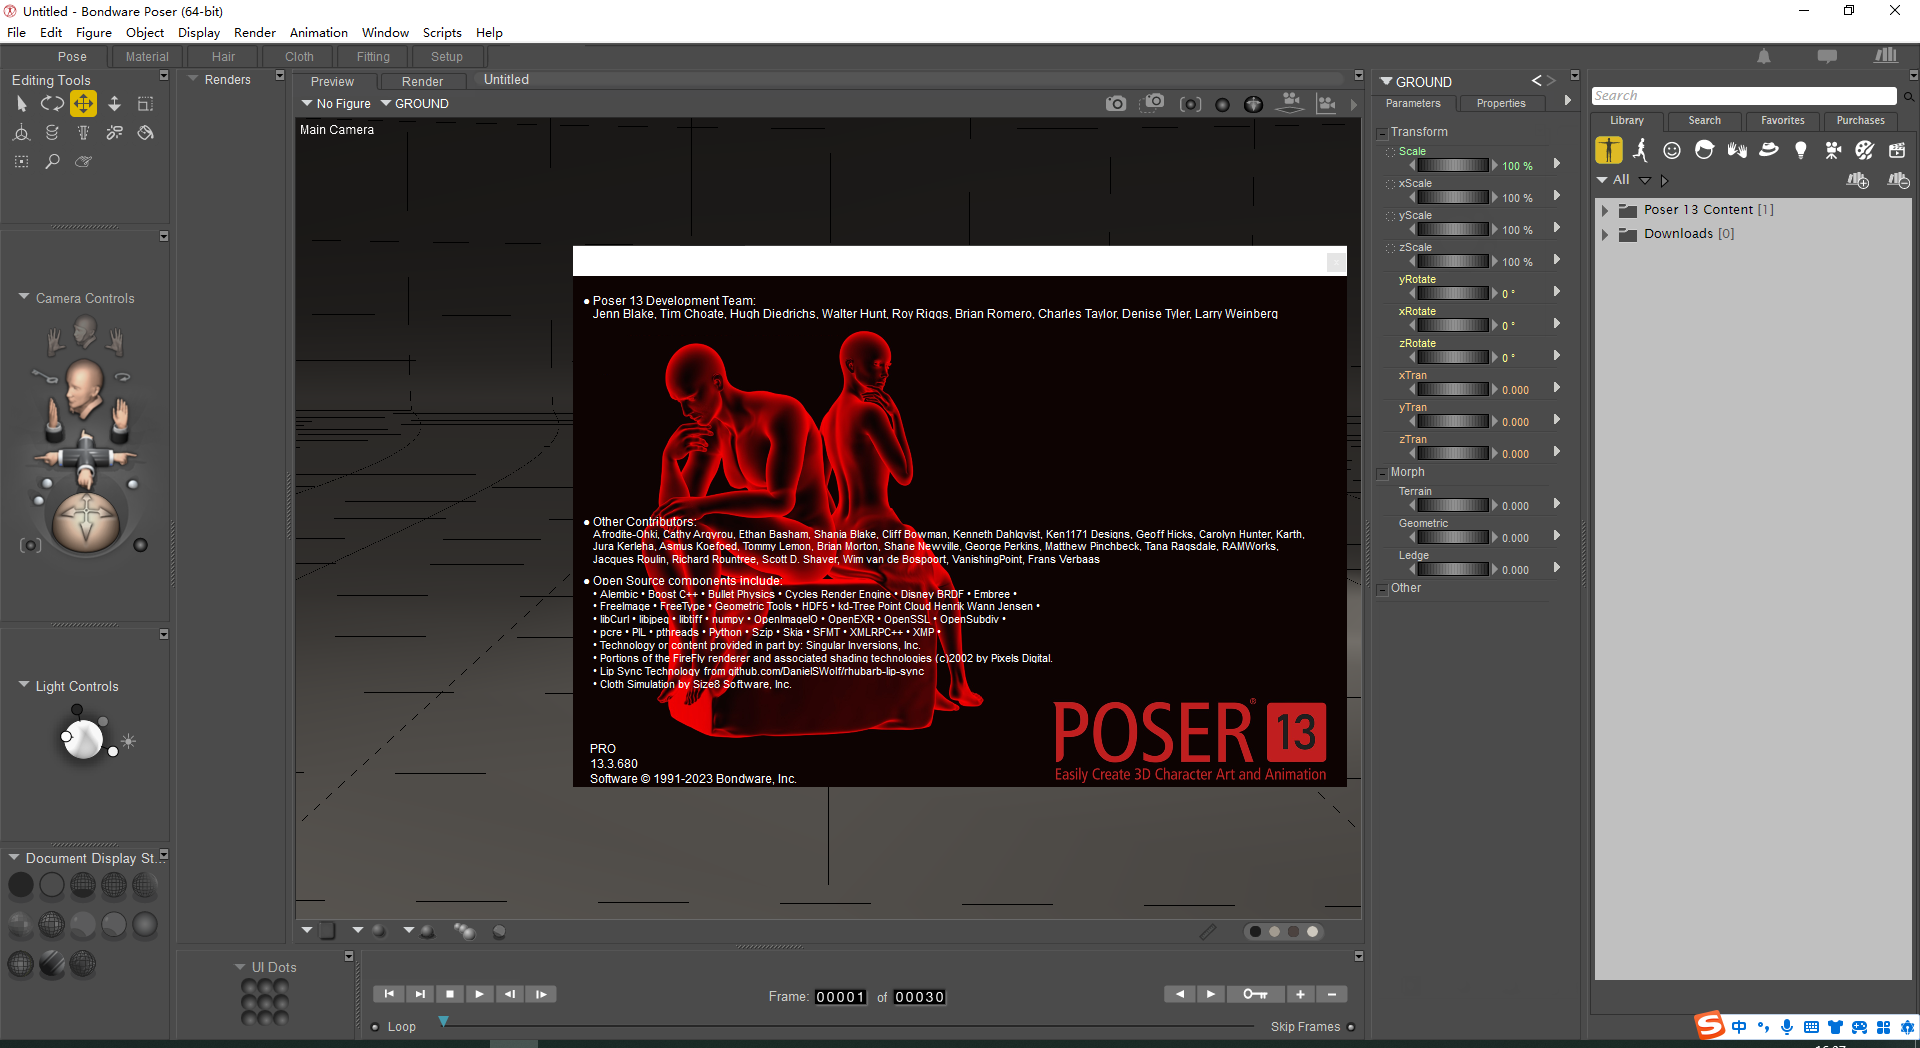Open the Materials palette category
The height and width of the screenshot is (1048, 1920).
pyautogui.click(x=1865, y=150)
